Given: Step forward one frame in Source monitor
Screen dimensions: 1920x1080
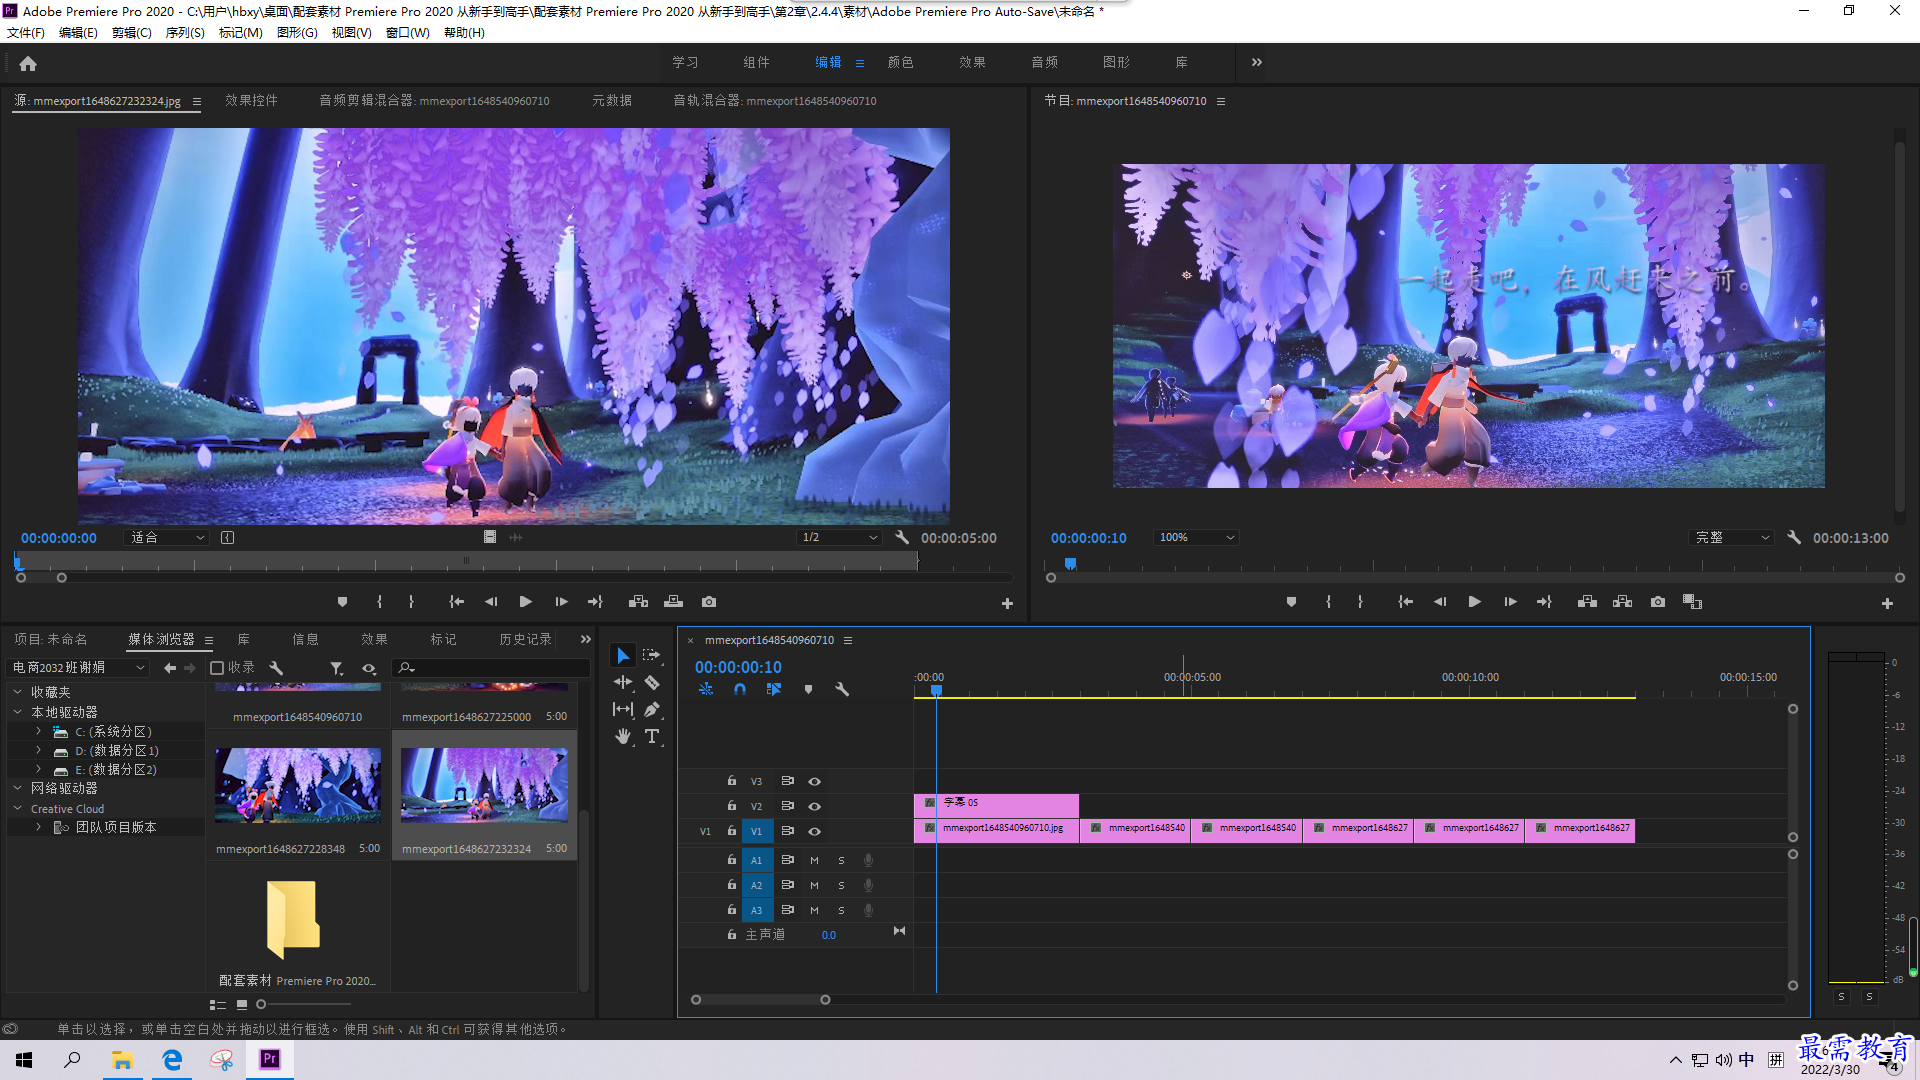Looking at the screenshot, I should pos(561,602).
